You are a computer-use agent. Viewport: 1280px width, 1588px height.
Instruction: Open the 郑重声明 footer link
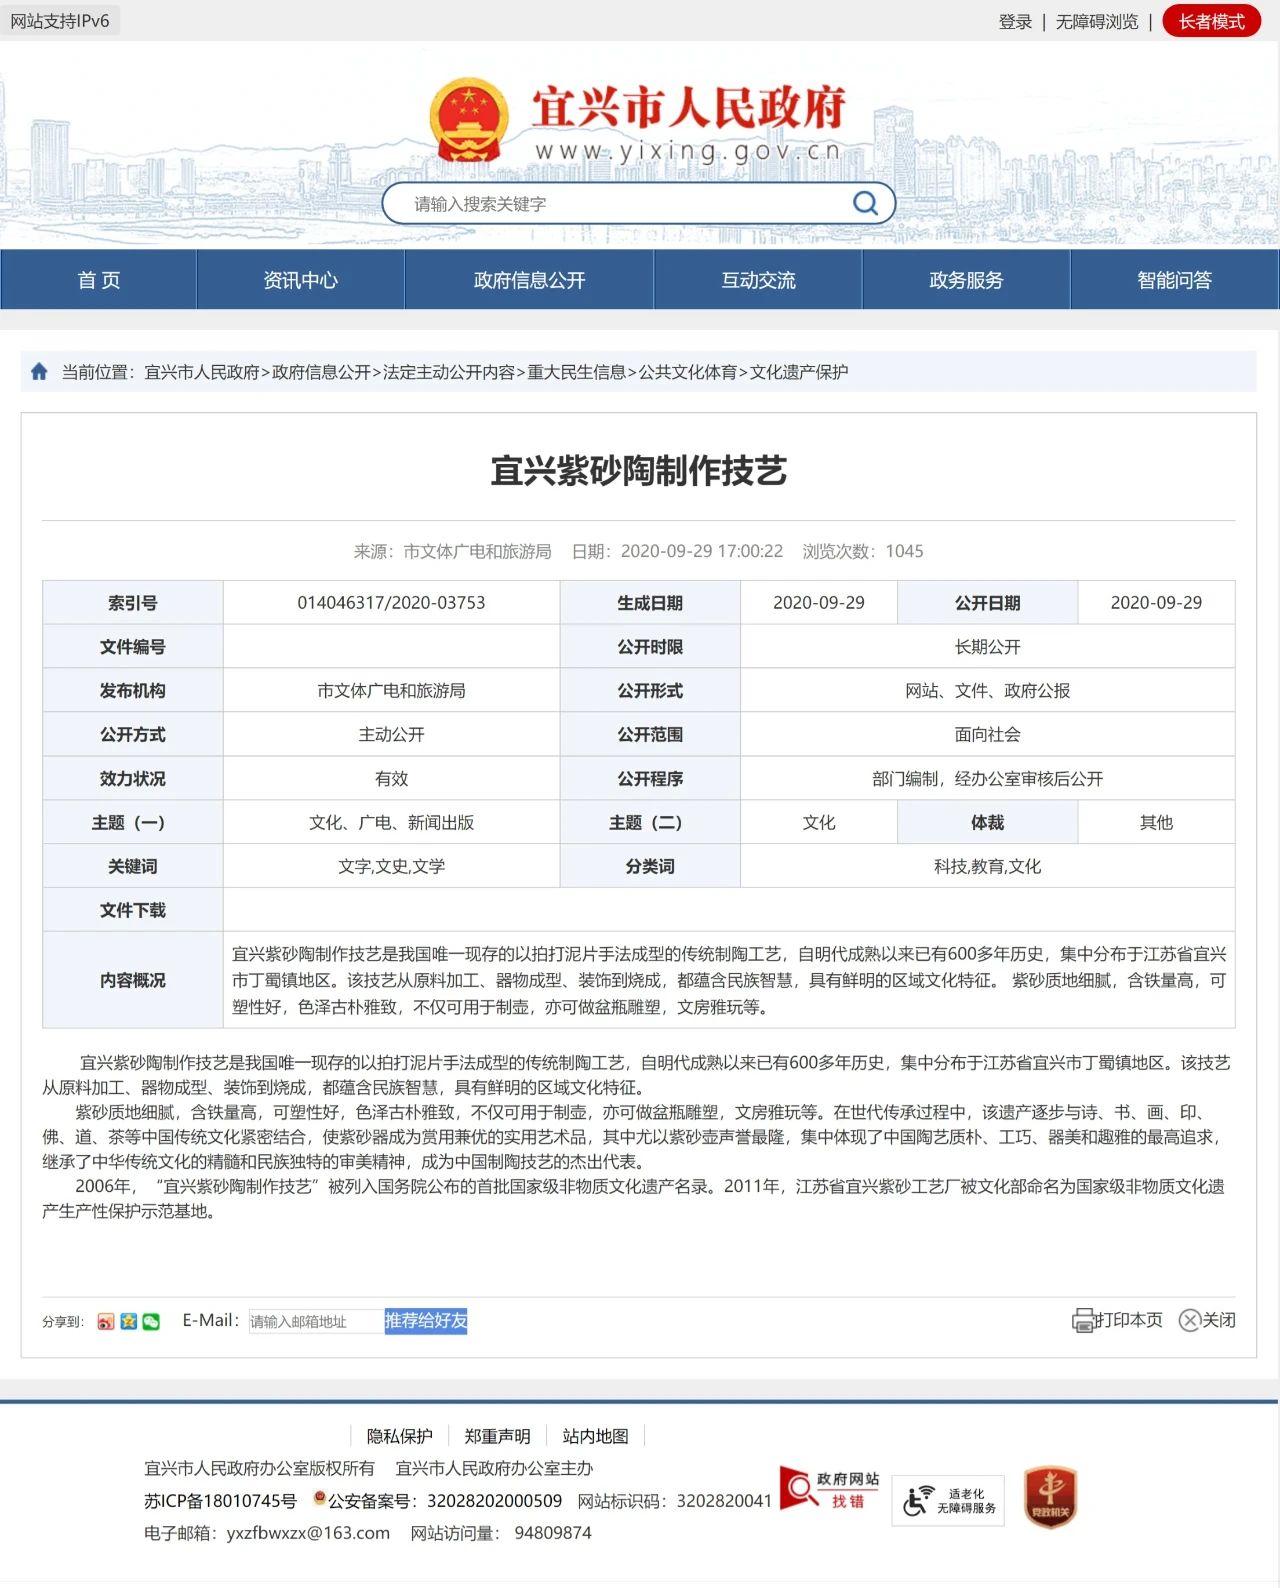coord(498,1437)
